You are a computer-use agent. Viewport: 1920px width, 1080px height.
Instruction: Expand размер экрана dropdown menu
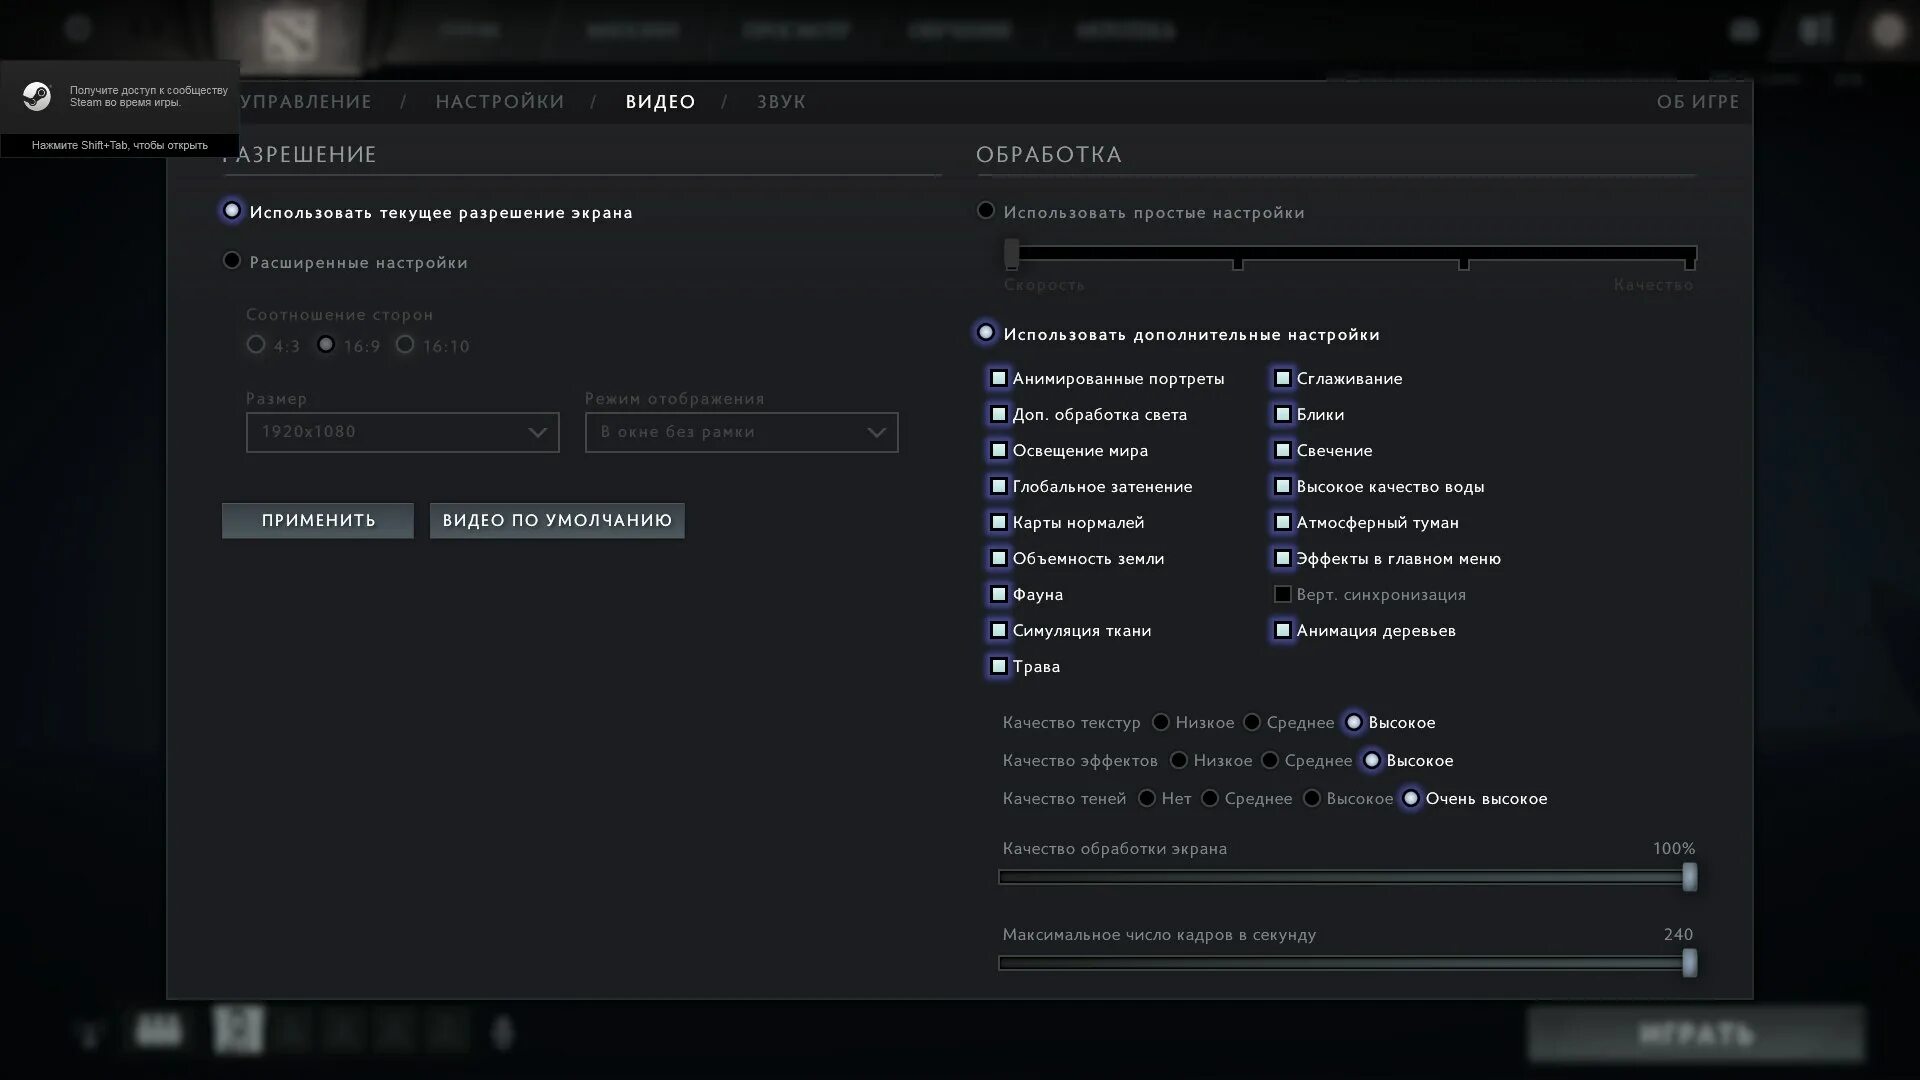point(402,431)
